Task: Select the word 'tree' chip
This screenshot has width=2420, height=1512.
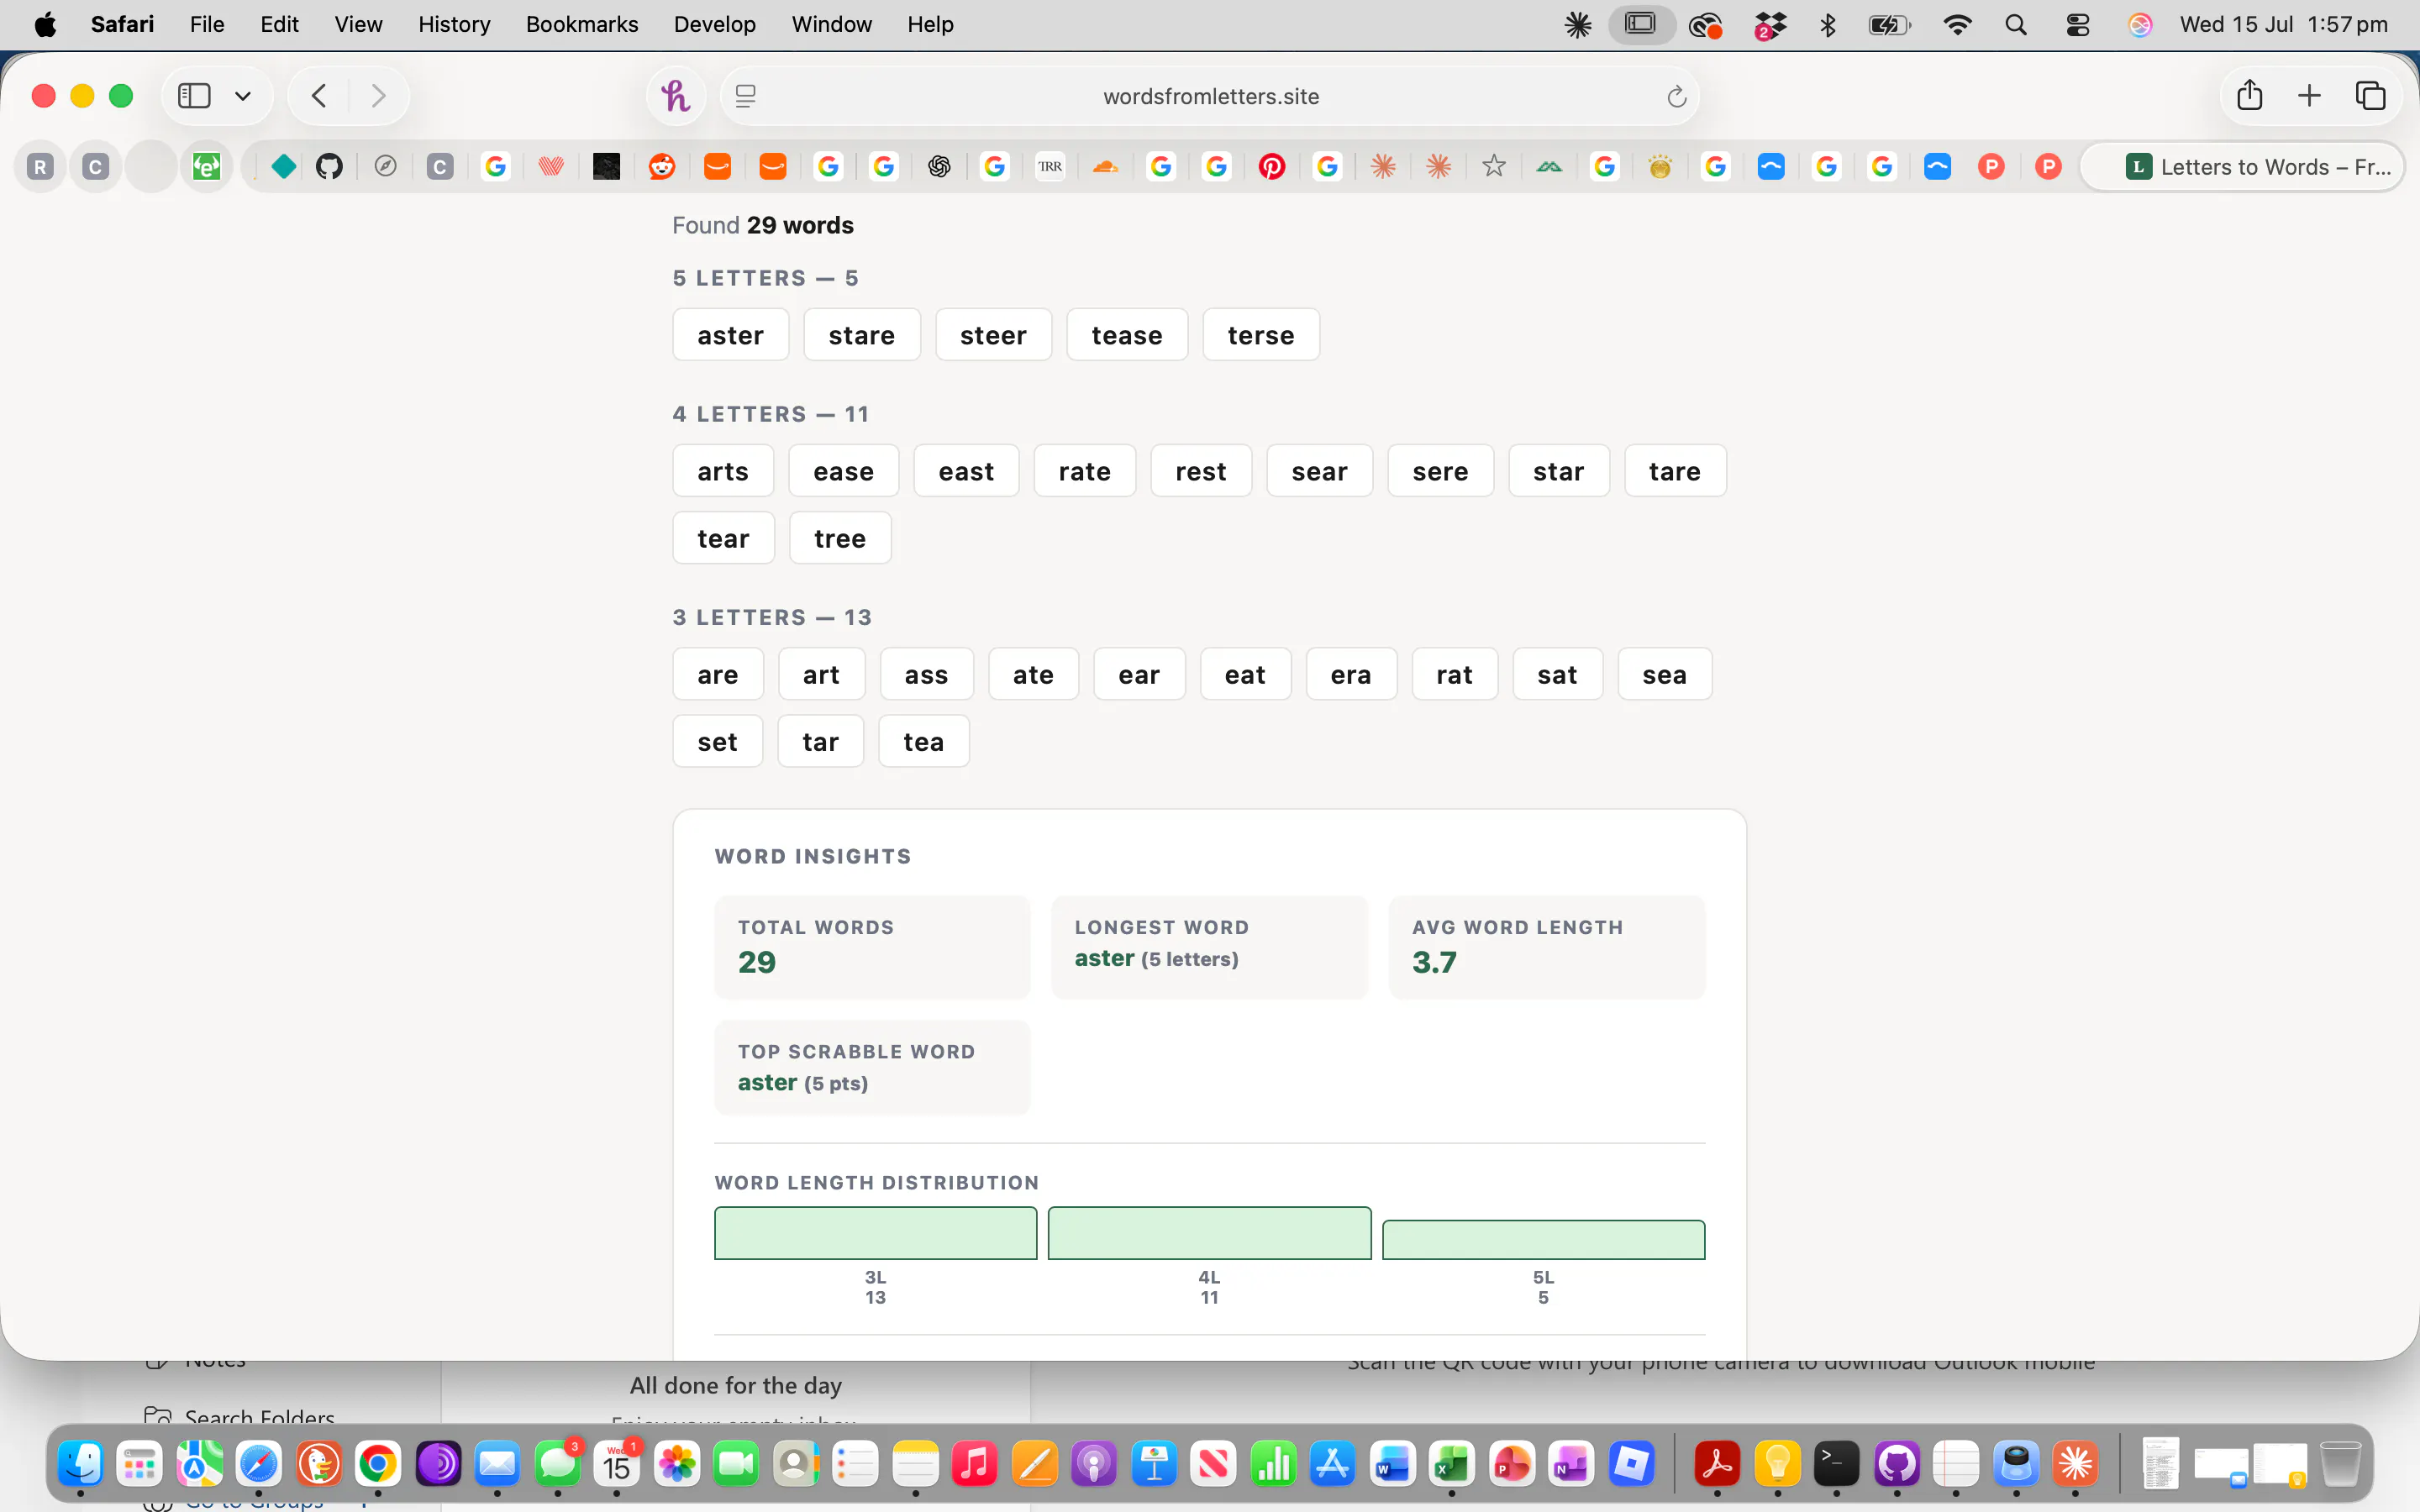Action: point(839,538)
